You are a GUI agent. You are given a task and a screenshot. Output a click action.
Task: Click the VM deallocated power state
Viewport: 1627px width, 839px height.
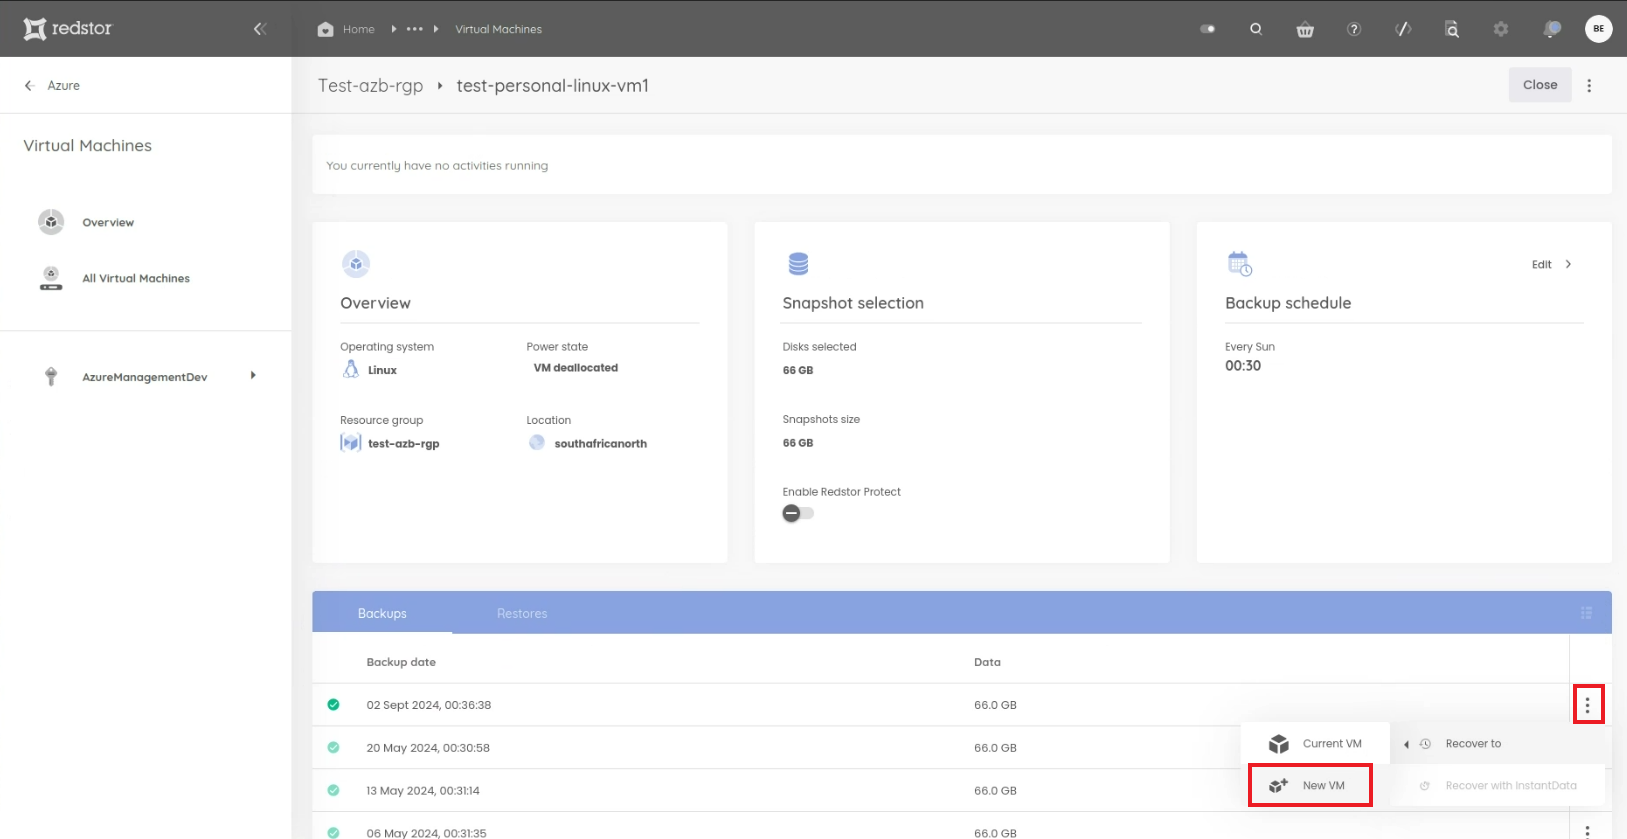pos(576,368)
